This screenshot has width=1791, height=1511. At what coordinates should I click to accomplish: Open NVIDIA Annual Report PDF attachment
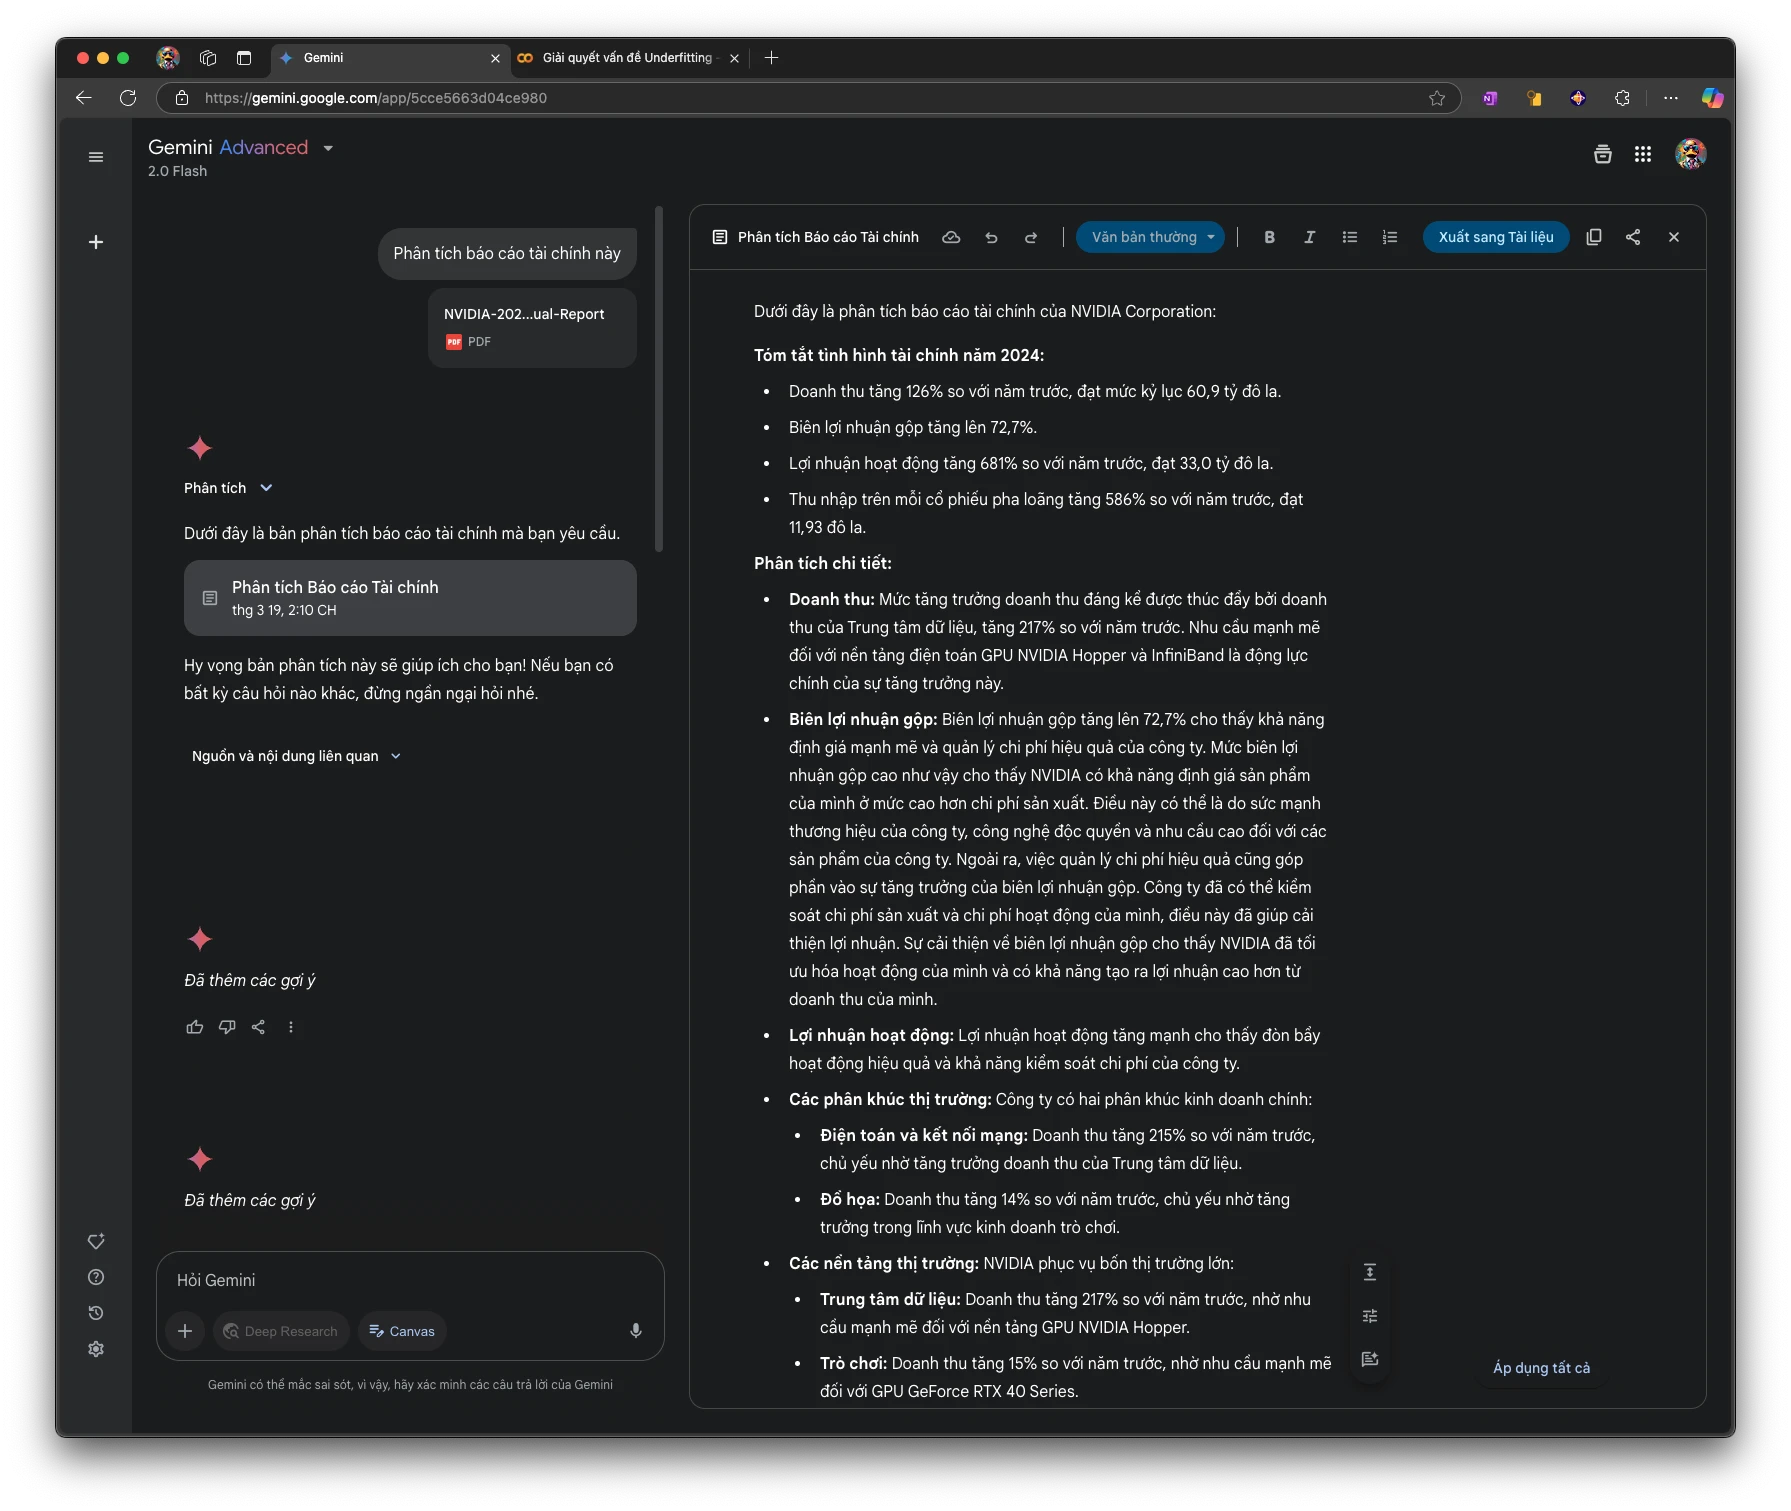(532, 328)
